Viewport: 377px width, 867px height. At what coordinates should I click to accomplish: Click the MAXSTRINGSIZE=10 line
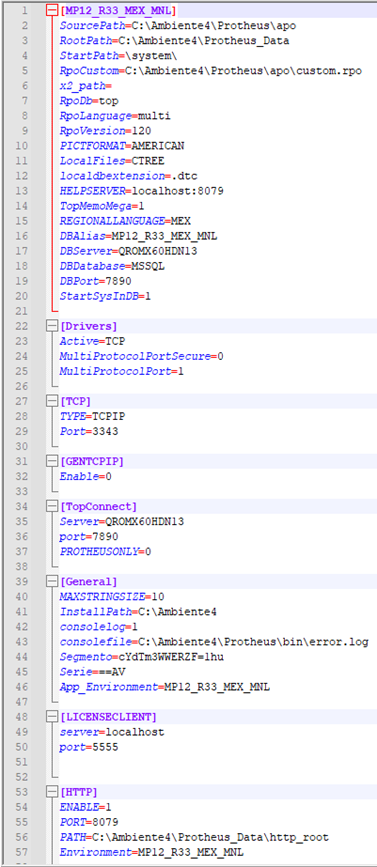point(112,597)
